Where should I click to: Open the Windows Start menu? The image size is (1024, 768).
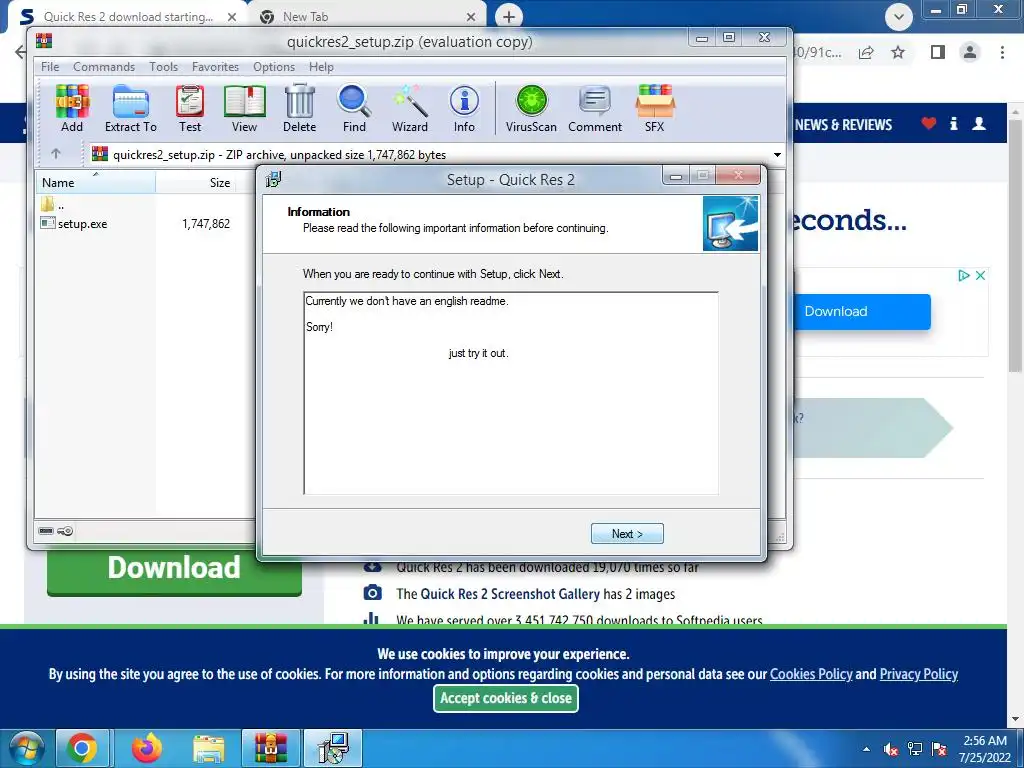26,748
